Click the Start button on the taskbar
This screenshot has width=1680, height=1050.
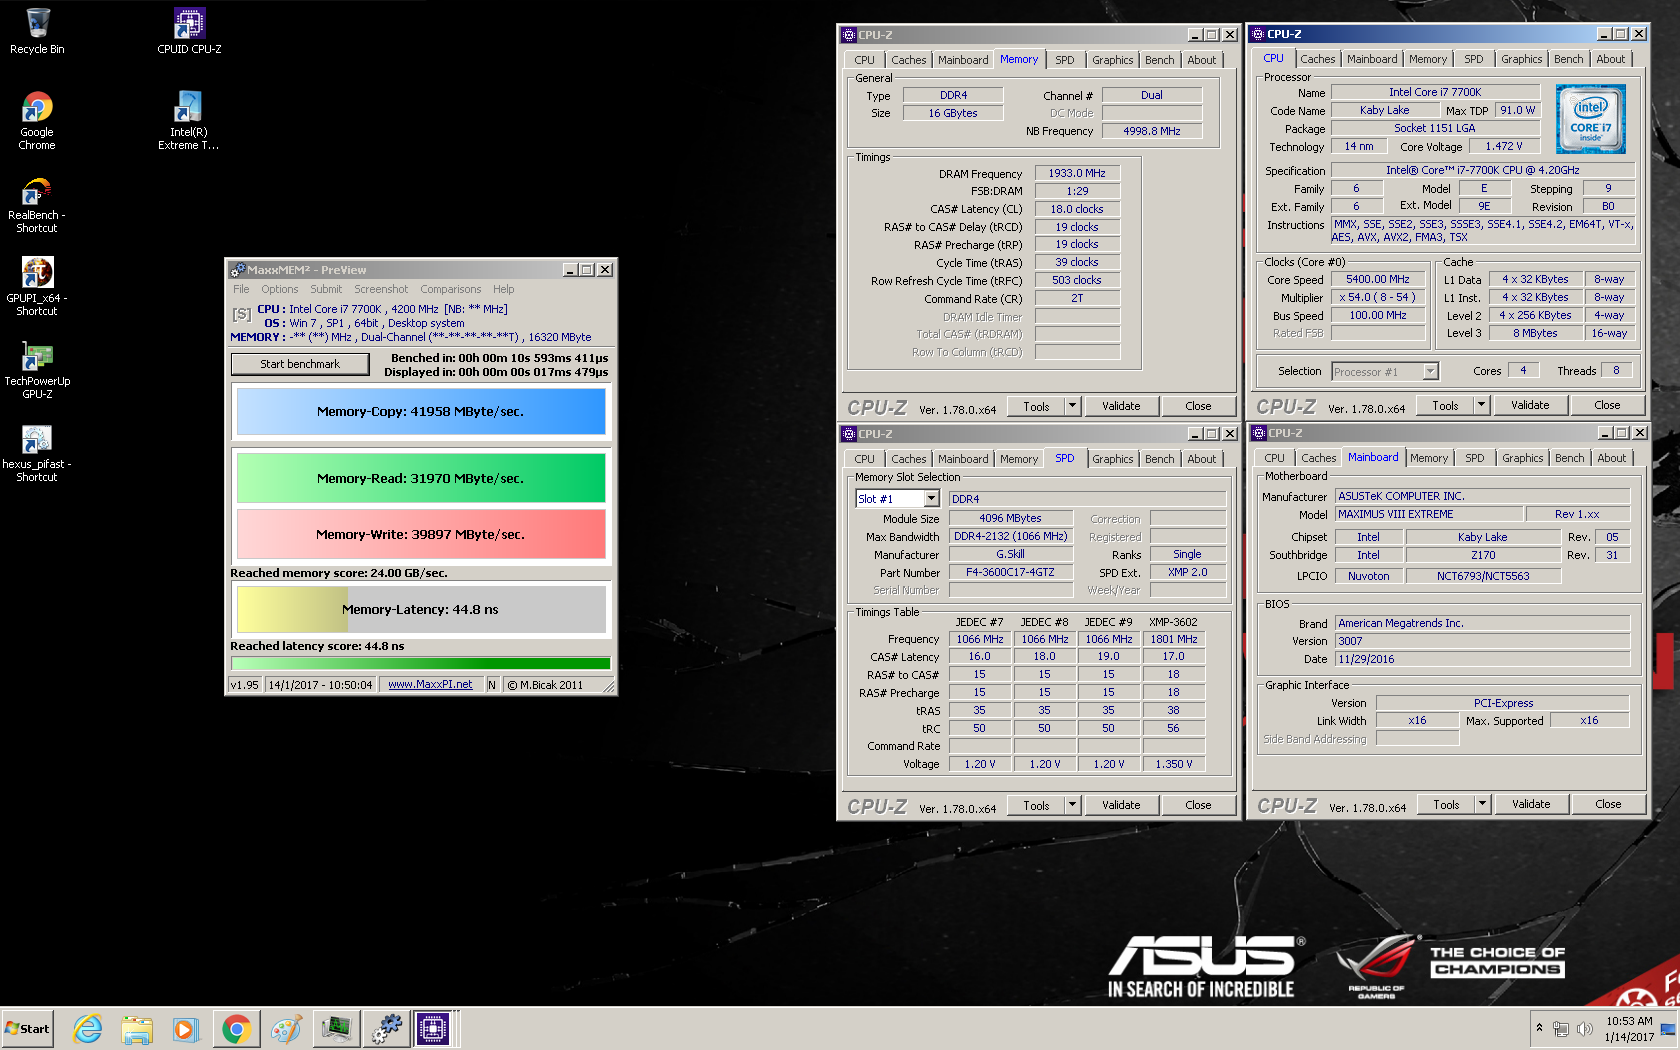point(28,1028)
